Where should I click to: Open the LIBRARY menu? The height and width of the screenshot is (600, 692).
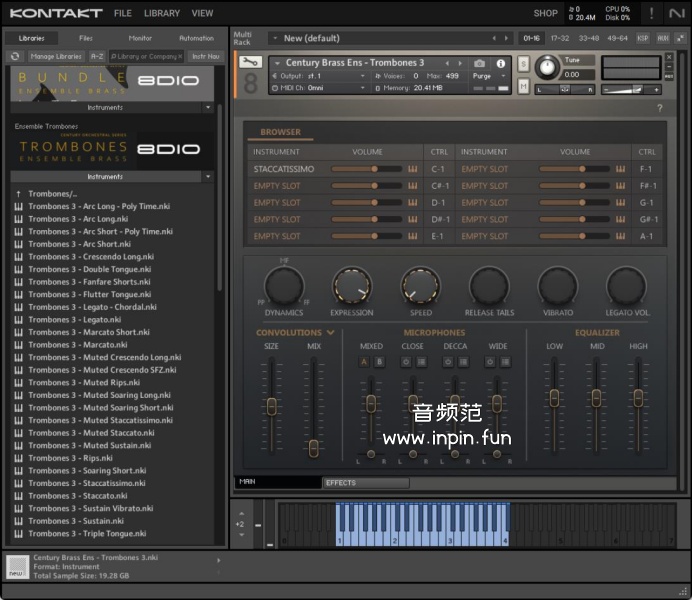pos(162,14)
